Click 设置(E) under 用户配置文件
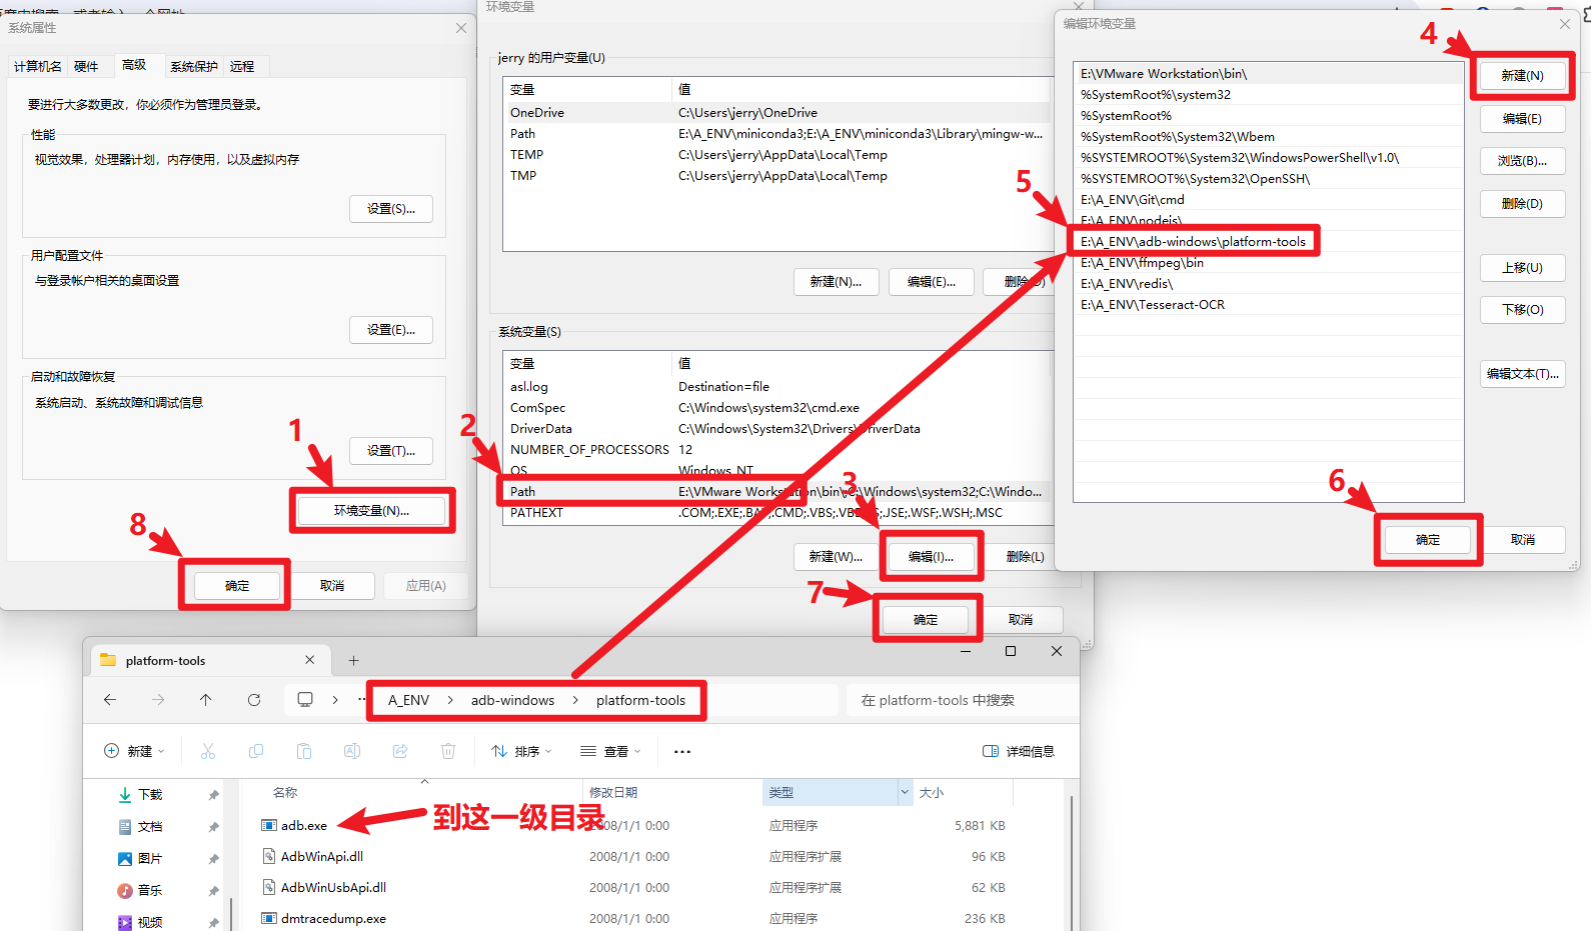This screenshot has width=1591, height=931. pos(391,330)
